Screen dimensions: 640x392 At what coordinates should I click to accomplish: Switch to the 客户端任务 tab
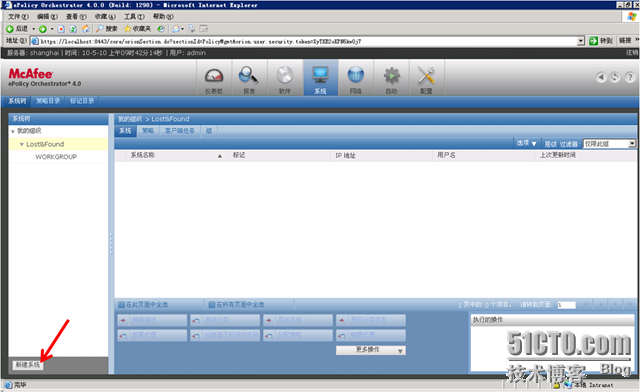(x=180, y=131)
